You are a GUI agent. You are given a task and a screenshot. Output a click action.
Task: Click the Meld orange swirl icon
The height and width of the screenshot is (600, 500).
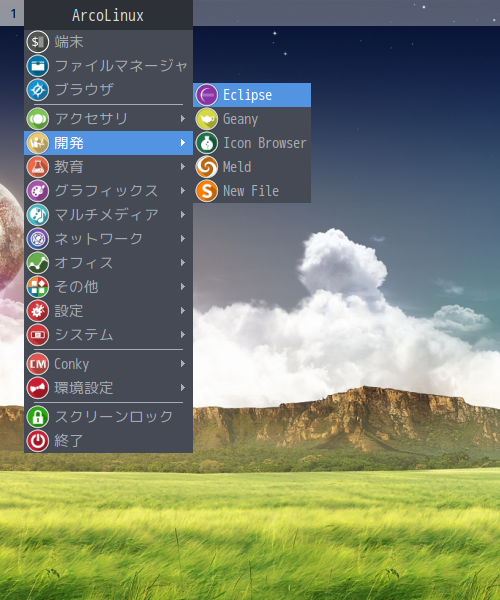coord(207,167)
